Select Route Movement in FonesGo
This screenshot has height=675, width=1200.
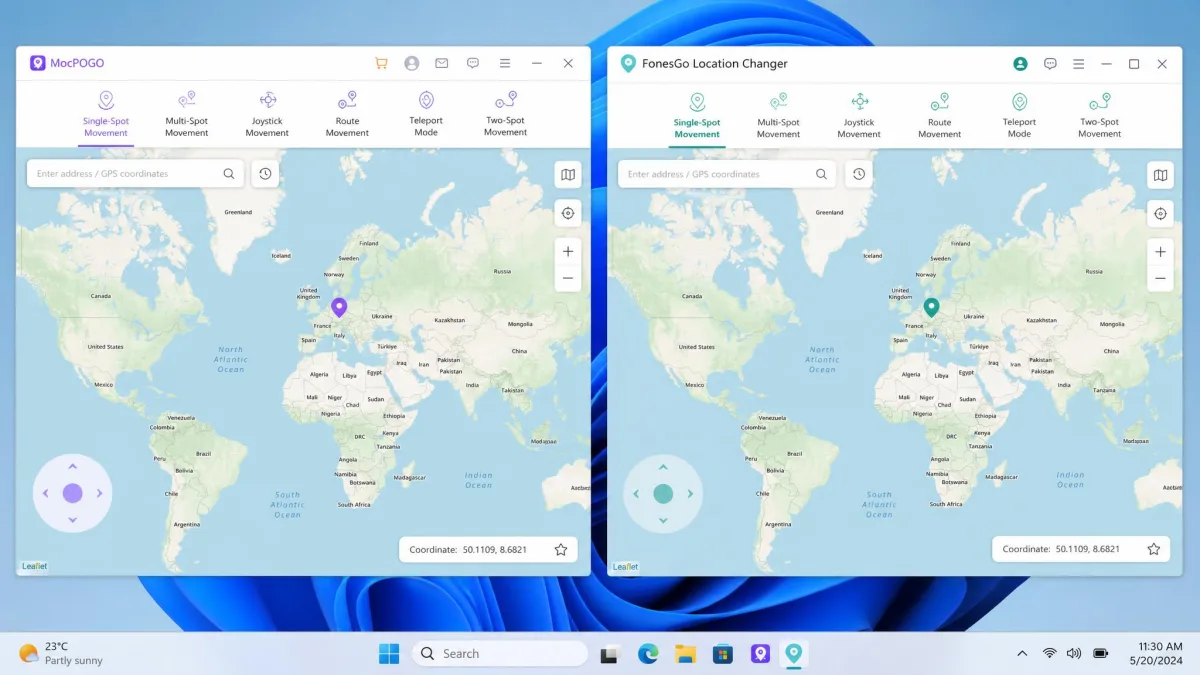point(940,115)
